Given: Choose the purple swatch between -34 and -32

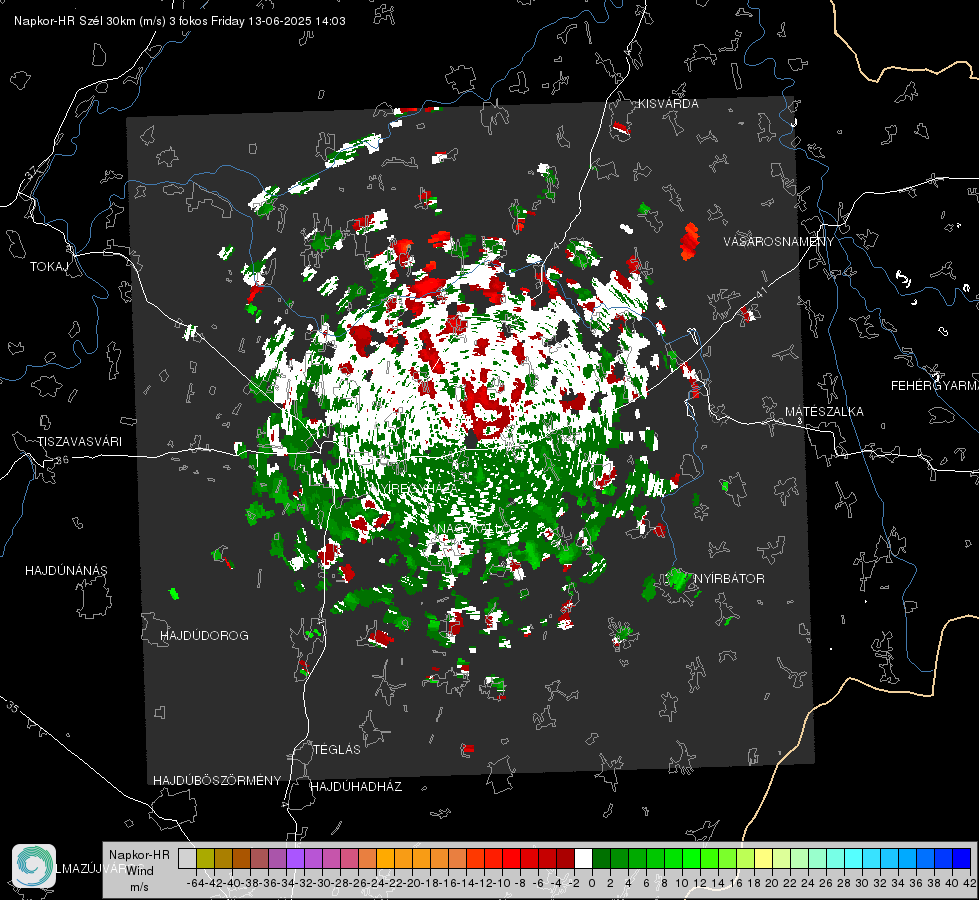Looking at the screenshot, I should (x=295, y=858).
